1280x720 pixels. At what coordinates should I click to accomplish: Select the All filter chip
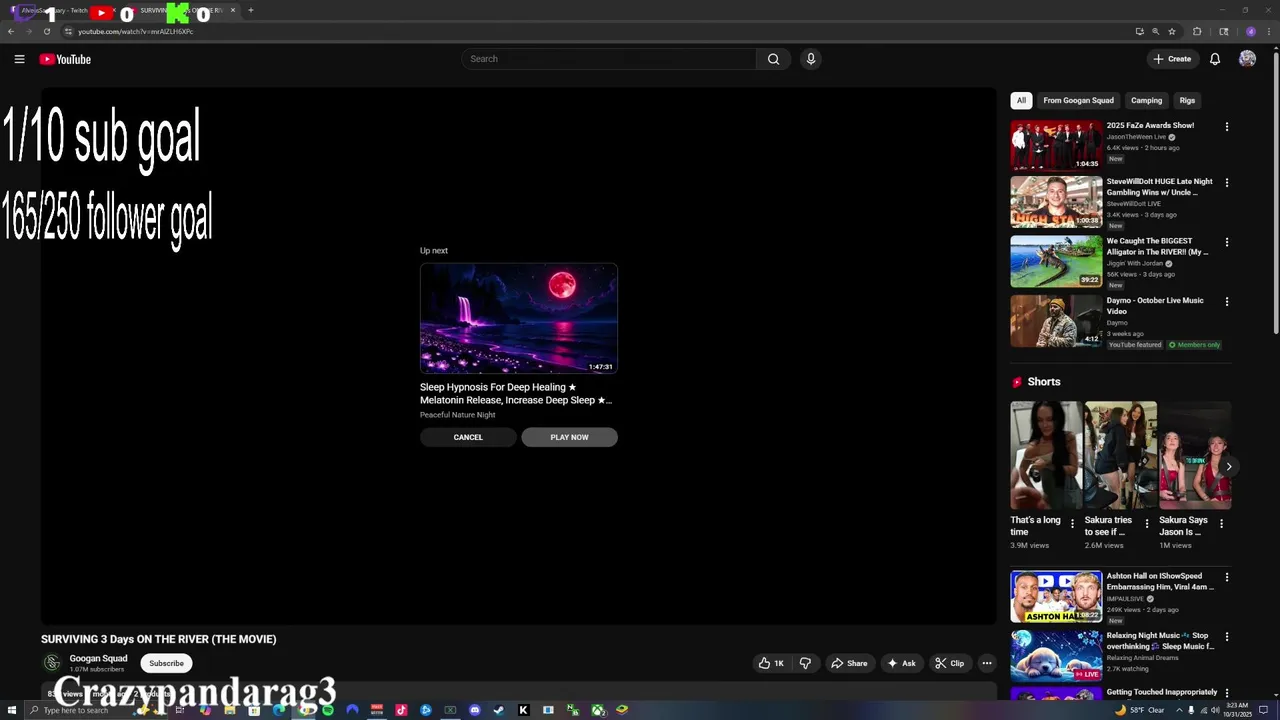[x=1021, y=100]
